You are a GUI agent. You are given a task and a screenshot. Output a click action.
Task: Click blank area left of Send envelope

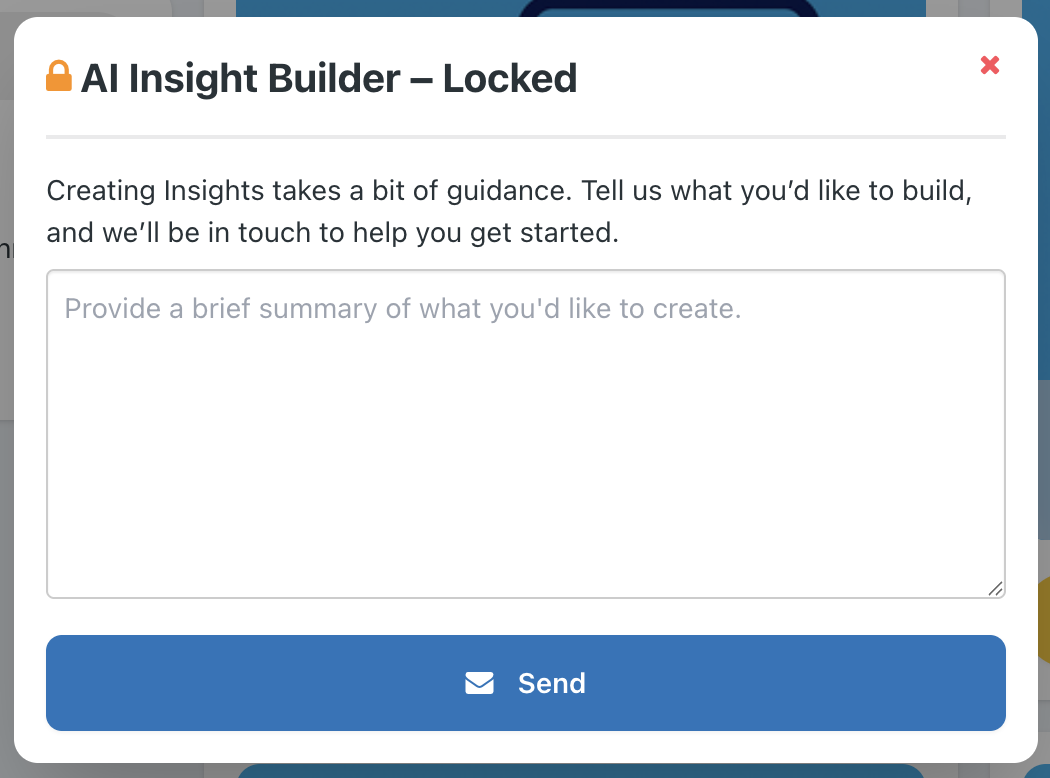point(254,683)
